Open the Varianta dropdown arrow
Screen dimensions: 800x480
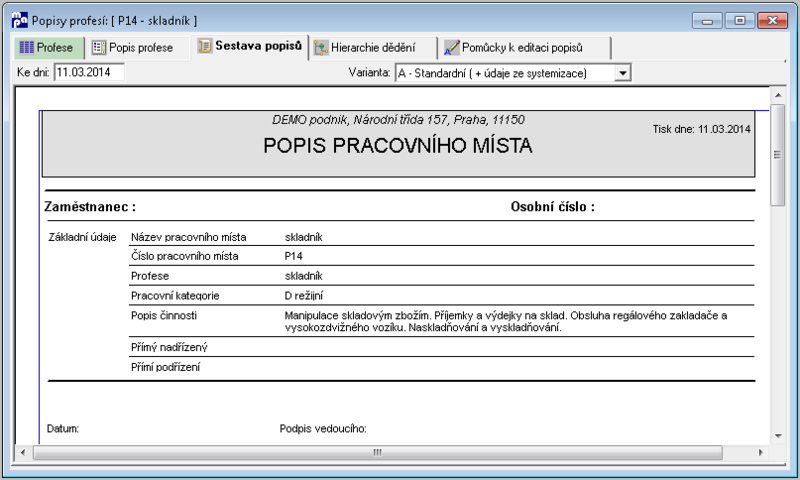point(622,73)
